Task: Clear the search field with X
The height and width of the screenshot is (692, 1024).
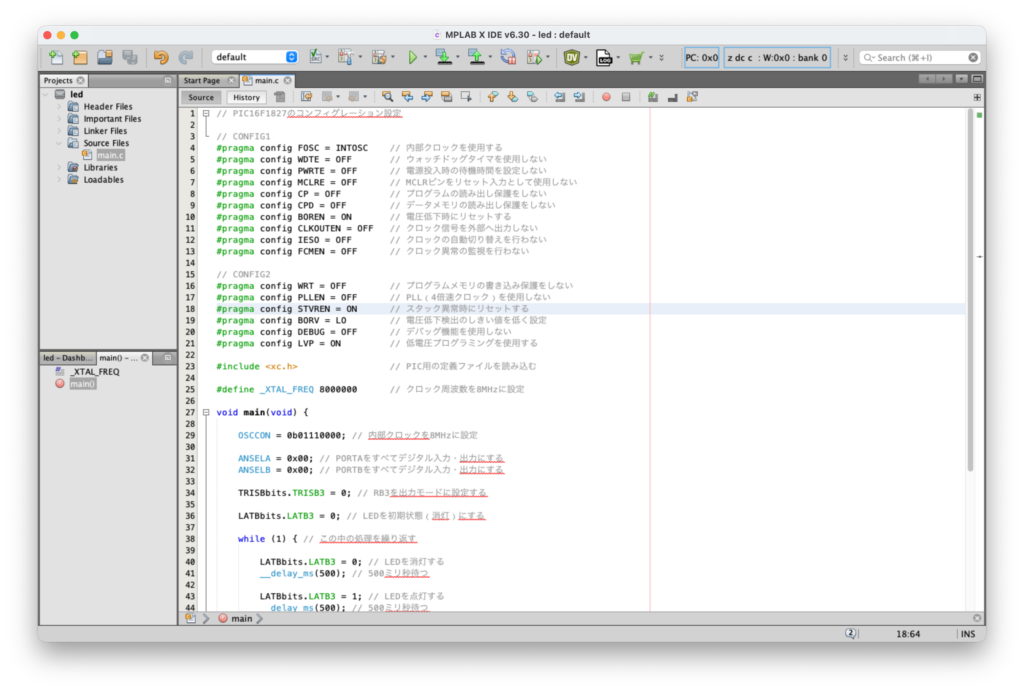Action: (973, 57)
